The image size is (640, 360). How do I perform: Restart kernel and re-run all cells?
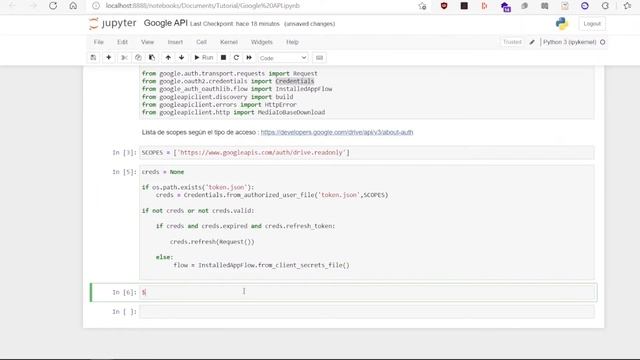(x=249, y=58)
